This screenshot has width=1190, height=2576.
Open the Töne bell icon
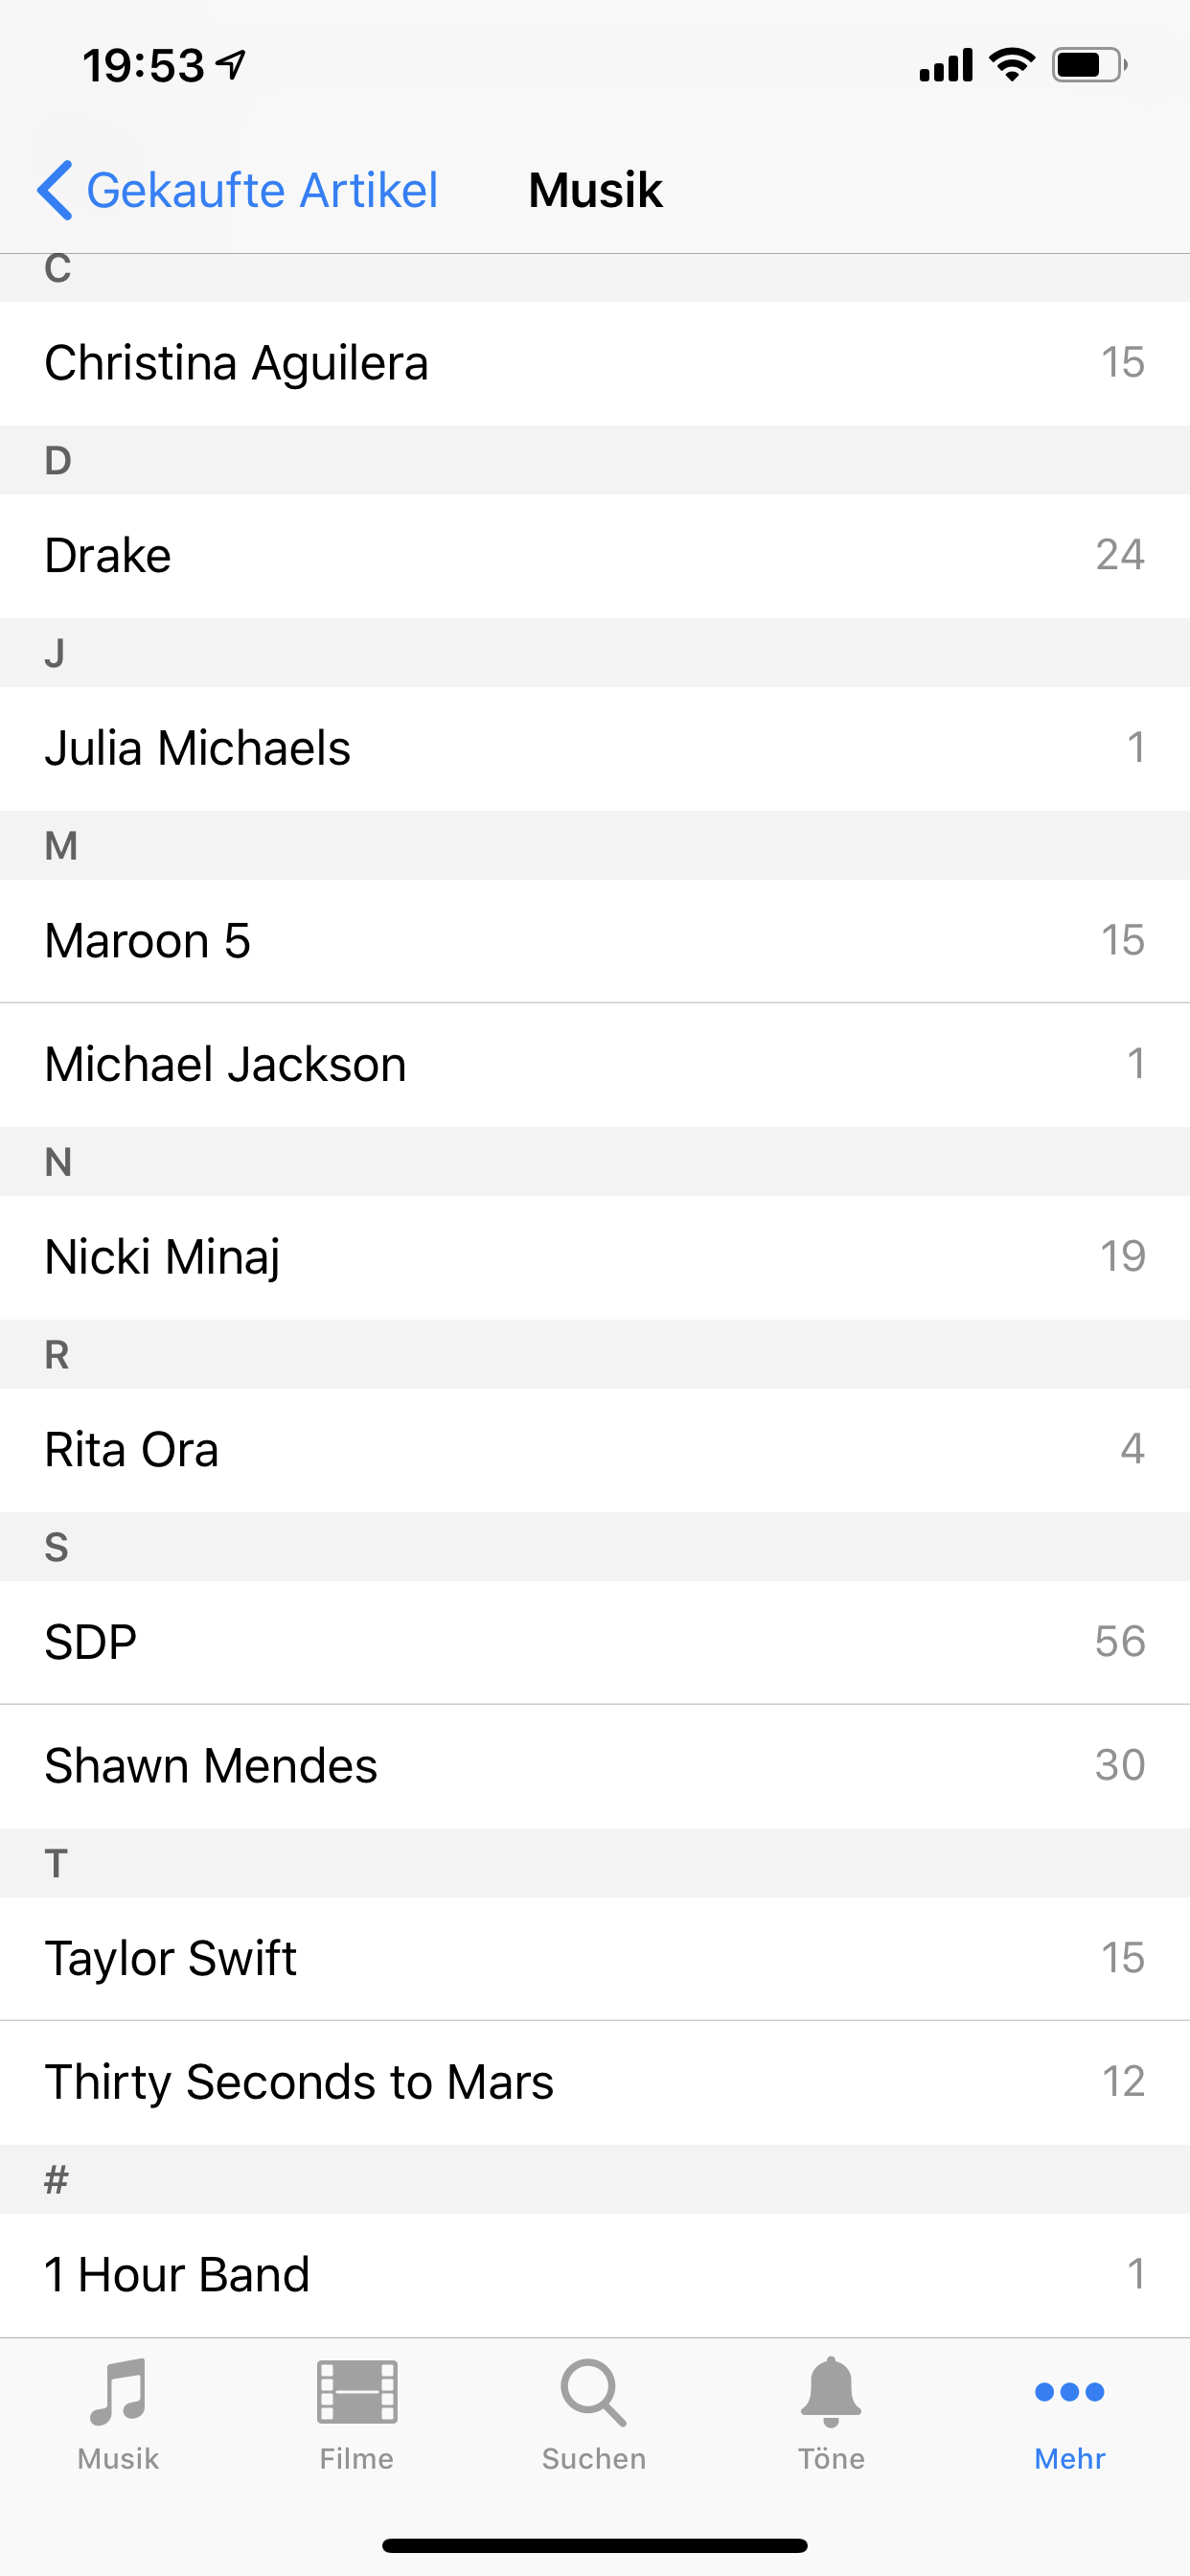pyautogui.click(x=831, y=2392)
